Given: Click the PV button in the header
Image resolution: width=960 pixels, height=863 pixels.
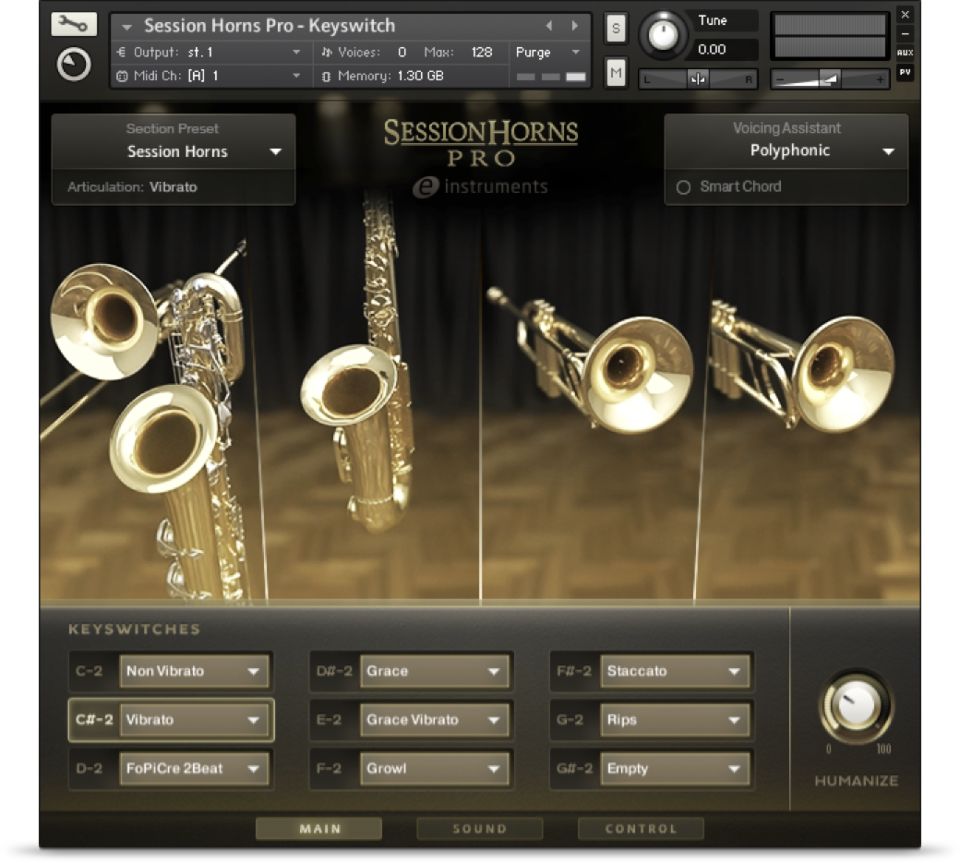Looking at the screenshot, I should tap(904, 72).
